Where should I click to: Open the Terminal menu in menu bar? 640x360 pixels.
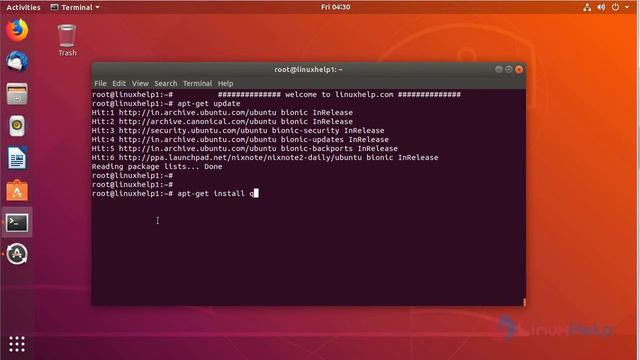point(197,83)
